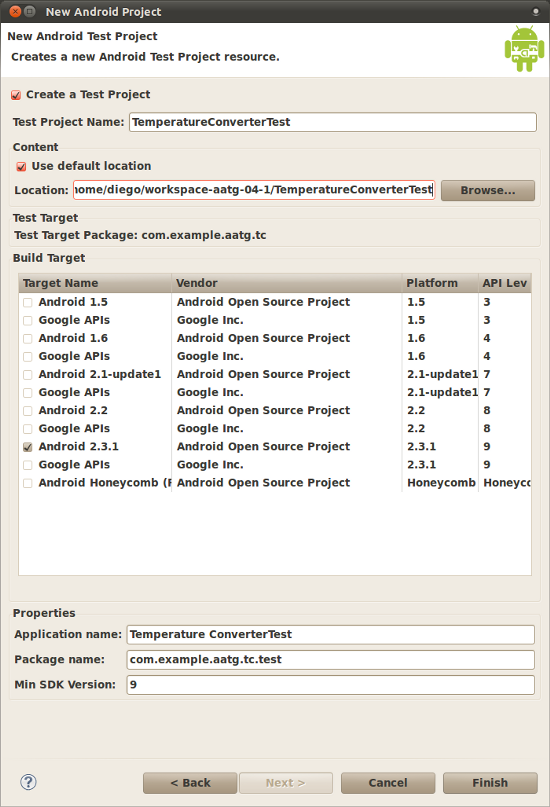Click Finish to create the test project

pos(490,783)
